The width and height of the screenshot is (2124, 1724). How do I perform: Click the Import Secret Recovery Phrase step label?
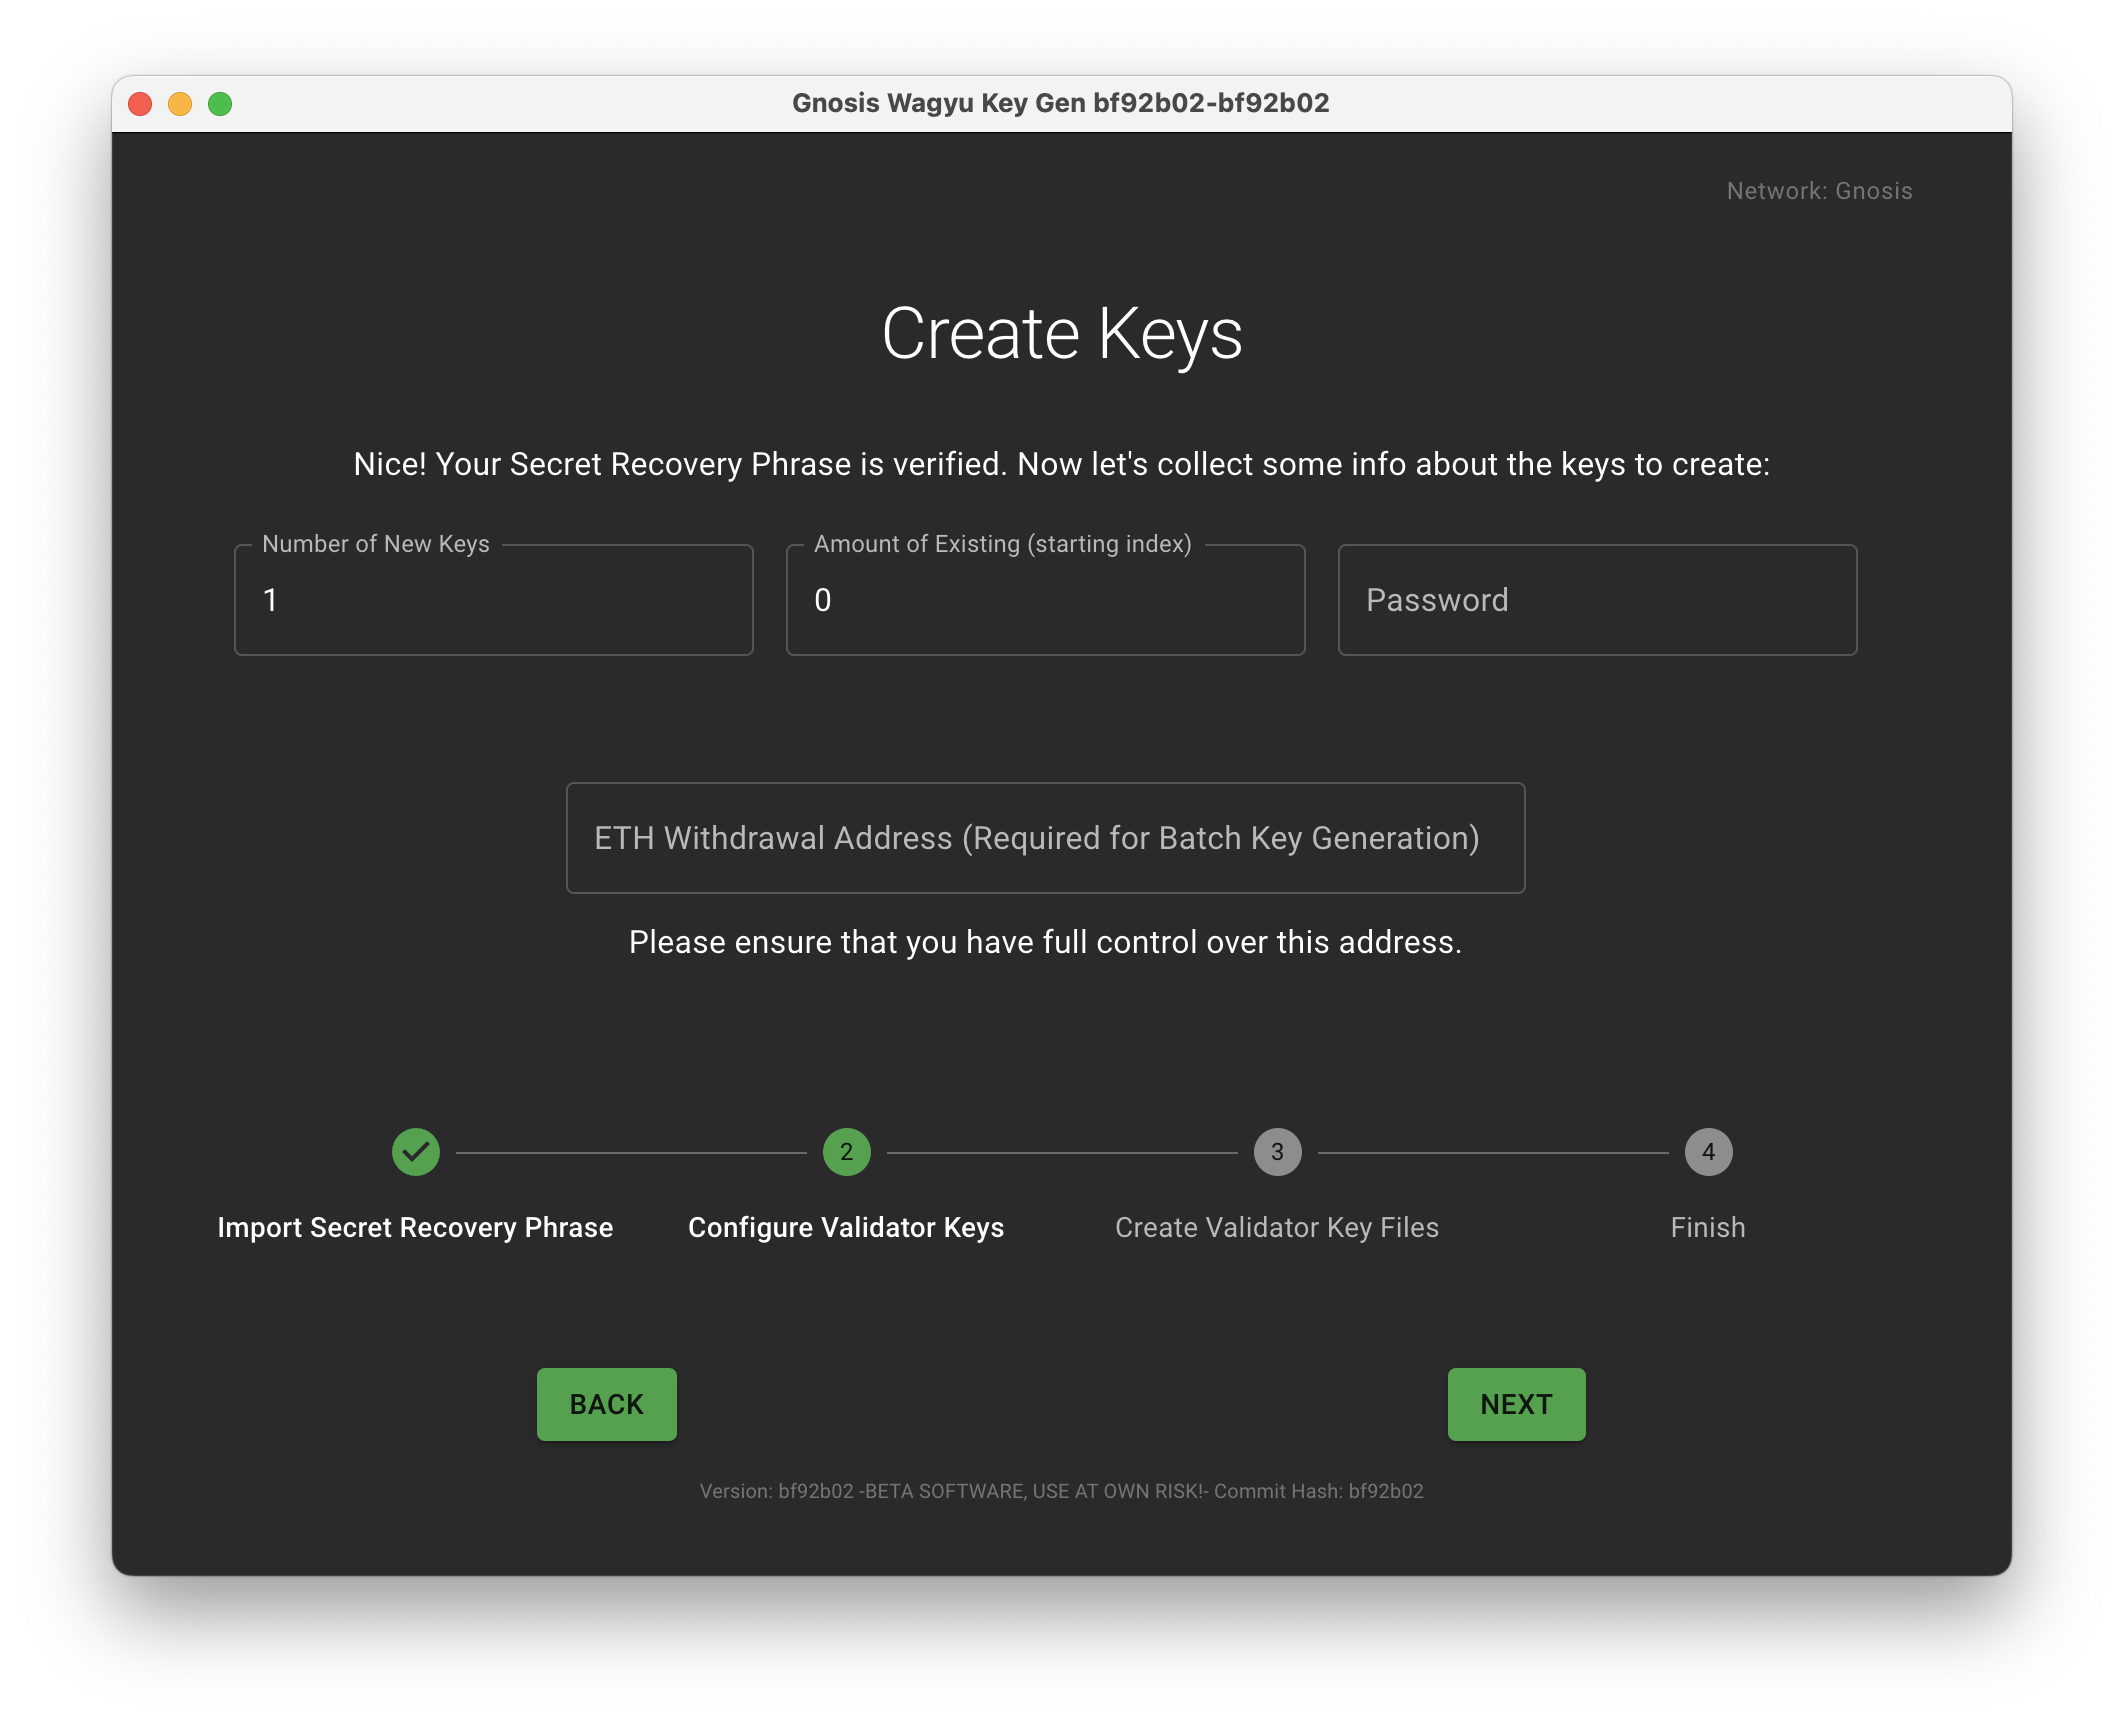pyautogui.click(x=415, y=1227)
